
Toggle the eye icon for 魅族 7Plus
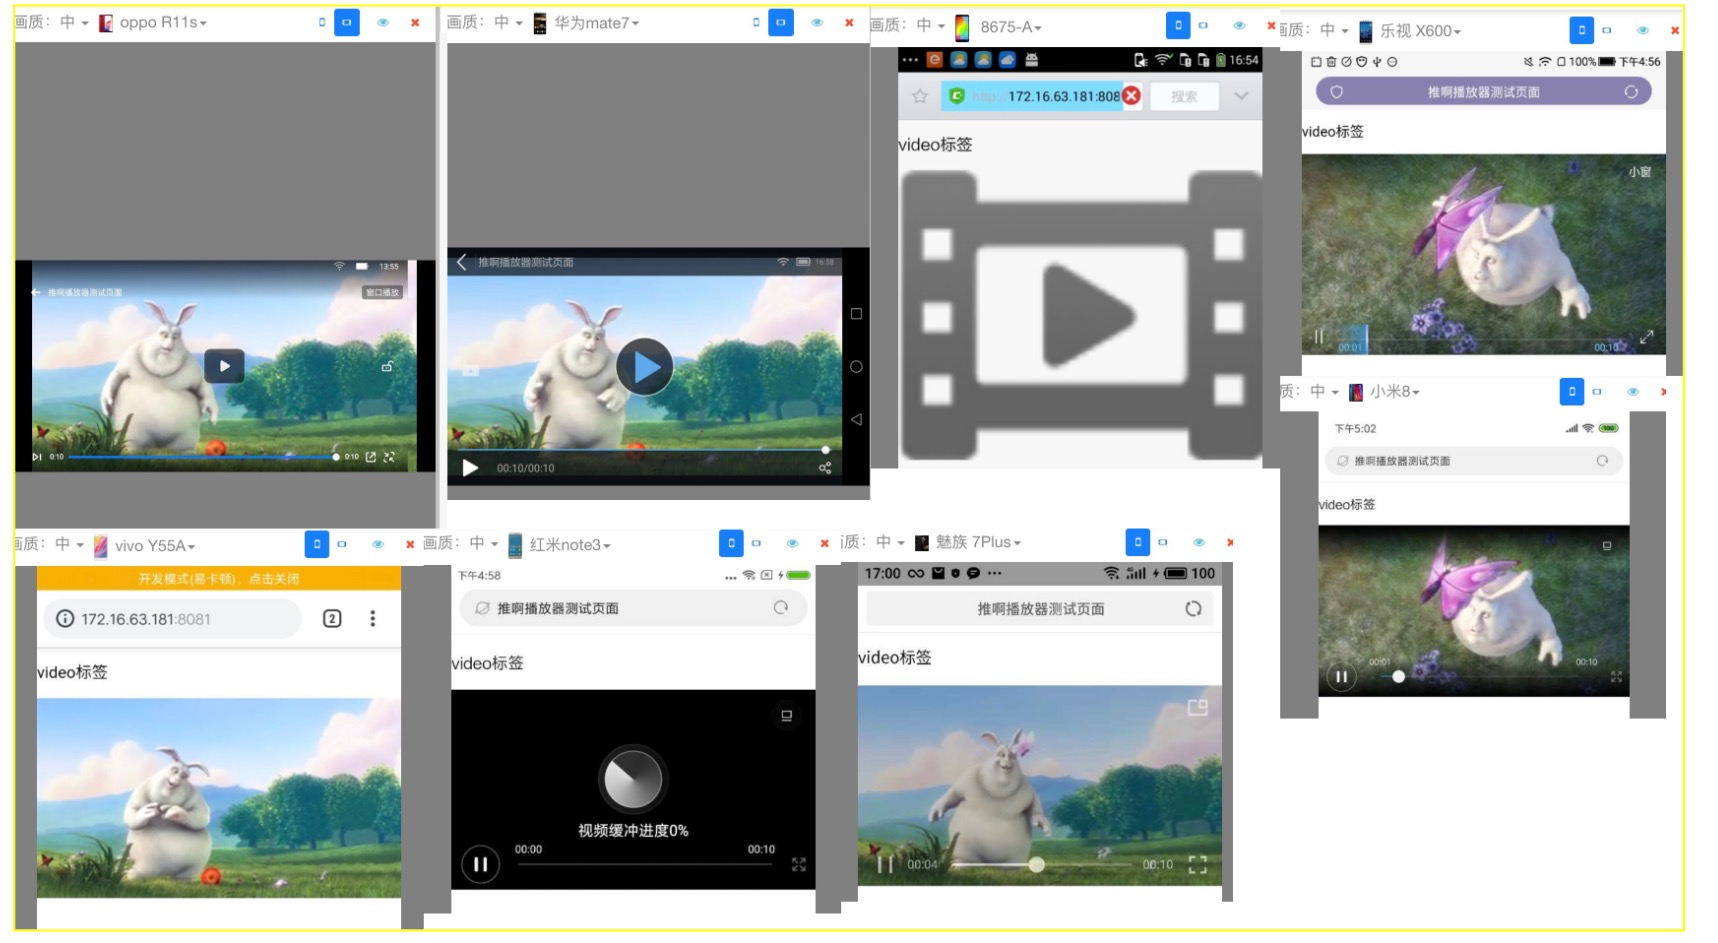coord(1199,542)
